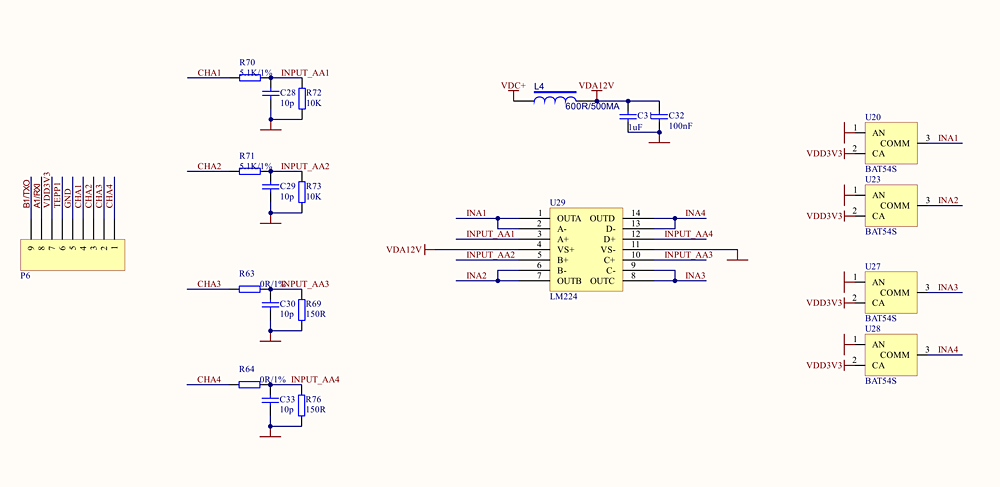Click resistor R76 150R symbol
This screenshot has width=1000, height=487.
point(300,403)
